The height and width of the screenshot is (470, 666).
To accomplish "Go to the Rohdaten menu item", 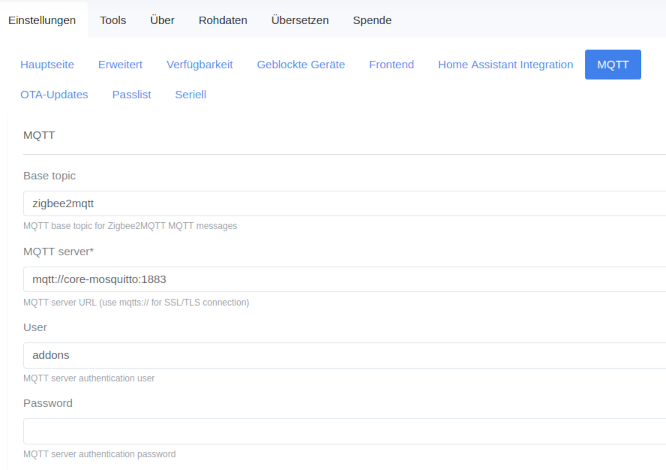I will click(223, 20).
